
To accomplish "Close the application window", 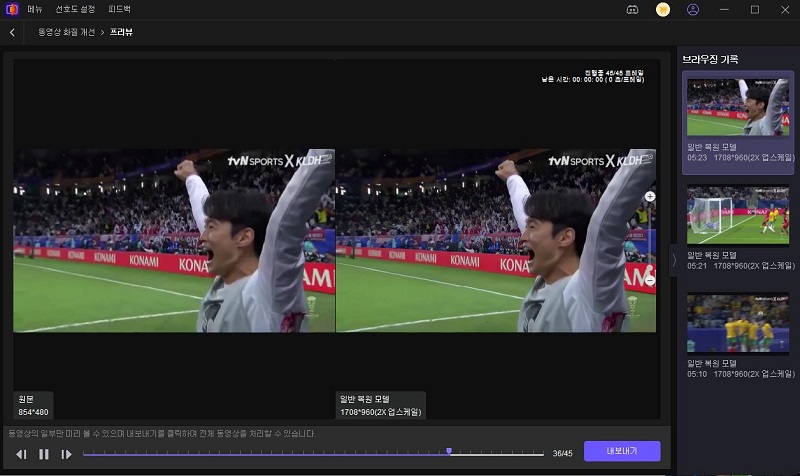I will click(785, 10).
